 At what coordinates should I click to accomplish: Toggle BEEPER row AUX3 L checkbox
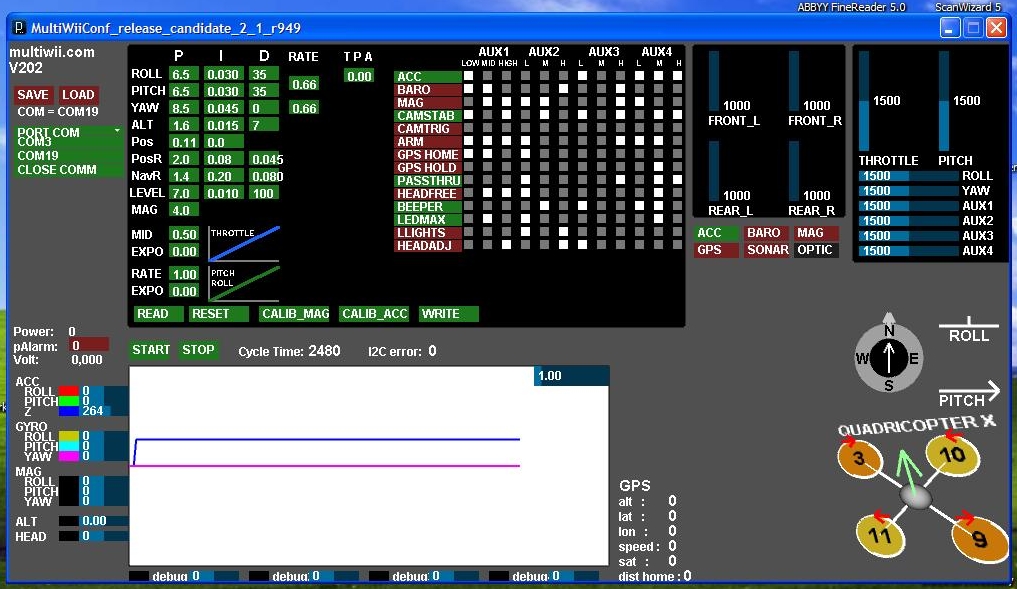click(x=582, y=206)
